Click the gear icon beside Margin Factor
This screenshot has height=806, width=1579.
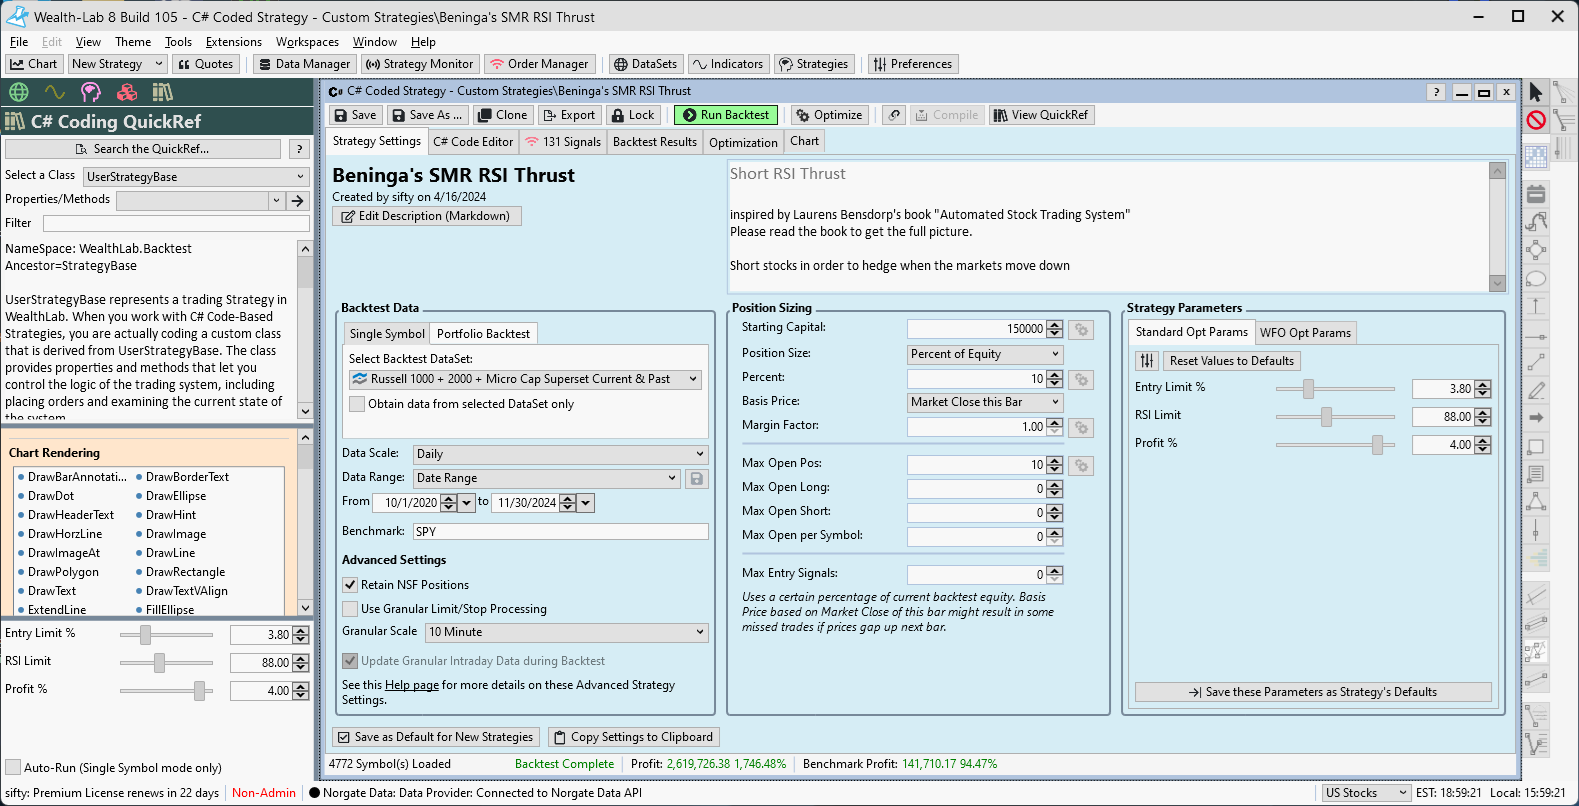click(x=1081, y=427)
